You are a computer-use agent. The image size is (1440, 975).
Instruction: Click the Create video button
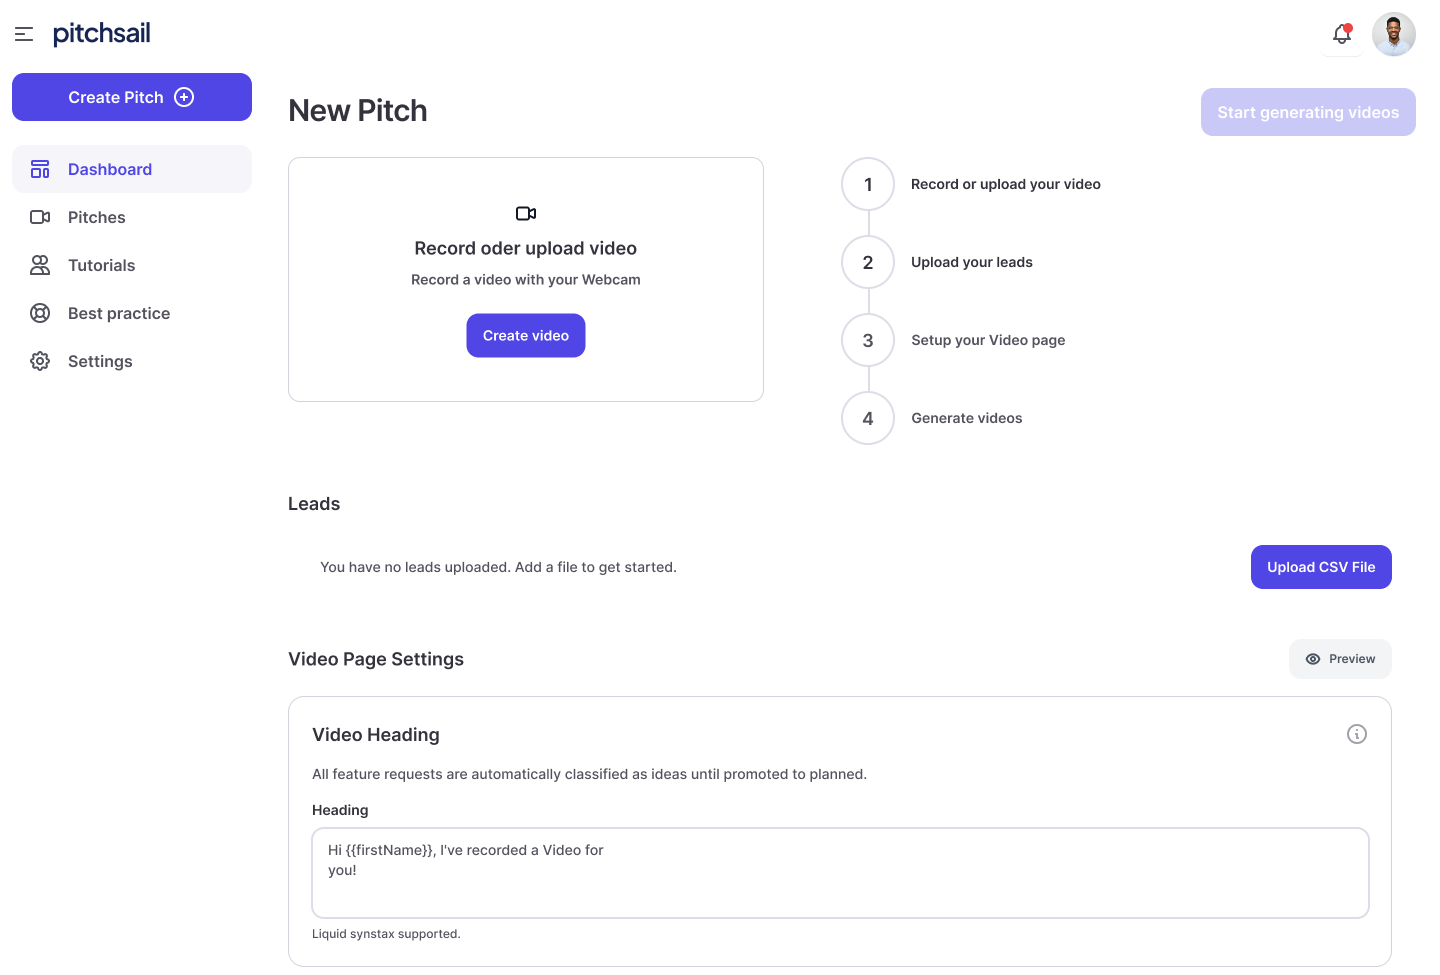526,336
